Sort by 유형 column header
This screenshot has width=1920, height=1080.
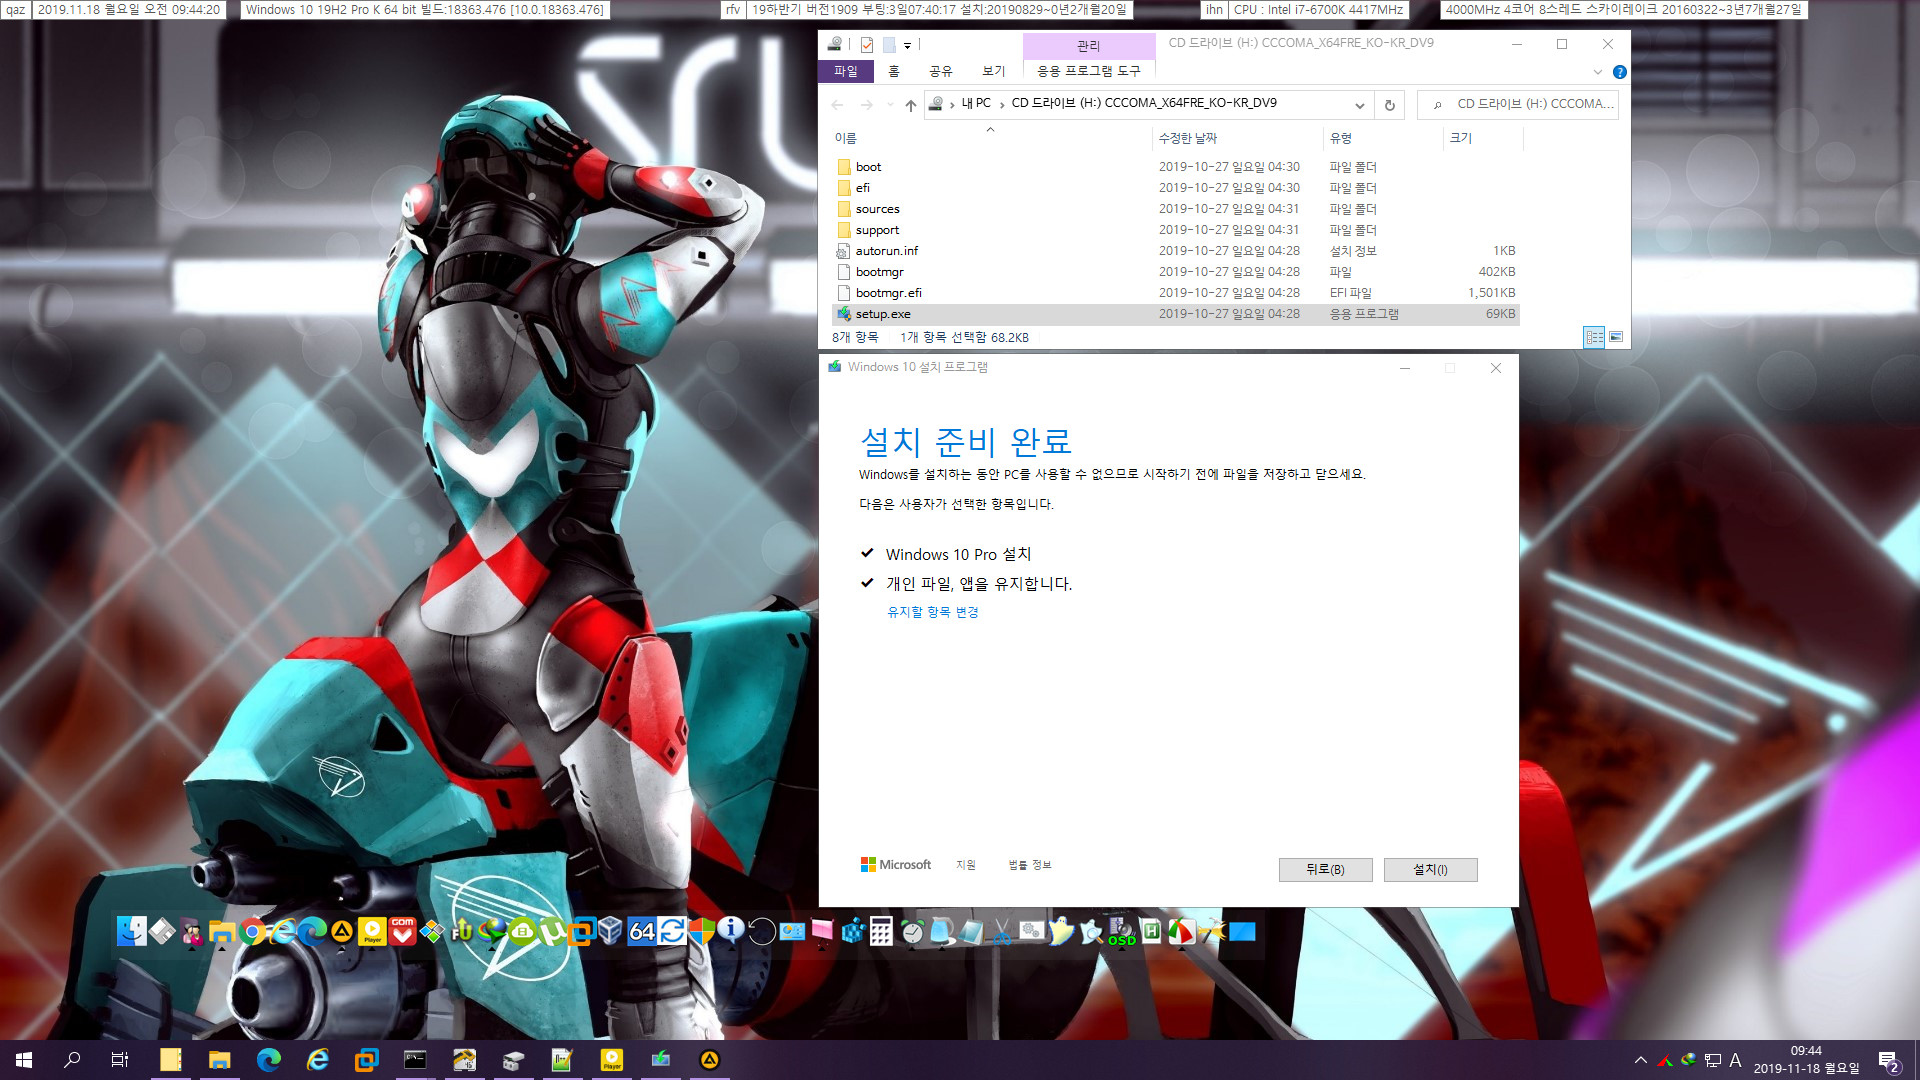[x=1340, y=138]
